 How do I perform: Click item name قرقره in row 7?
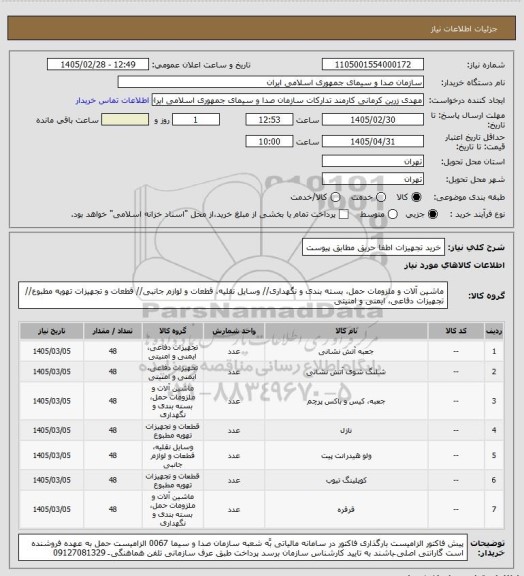(346, 510)
